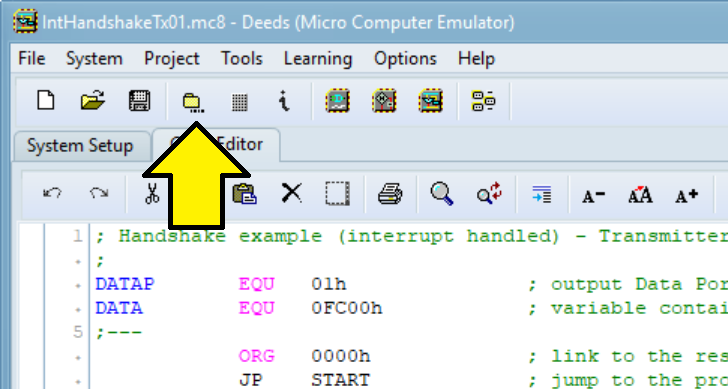728x389 pixels.
Task: Reset font size with AA icon
Action: [640, 194]
